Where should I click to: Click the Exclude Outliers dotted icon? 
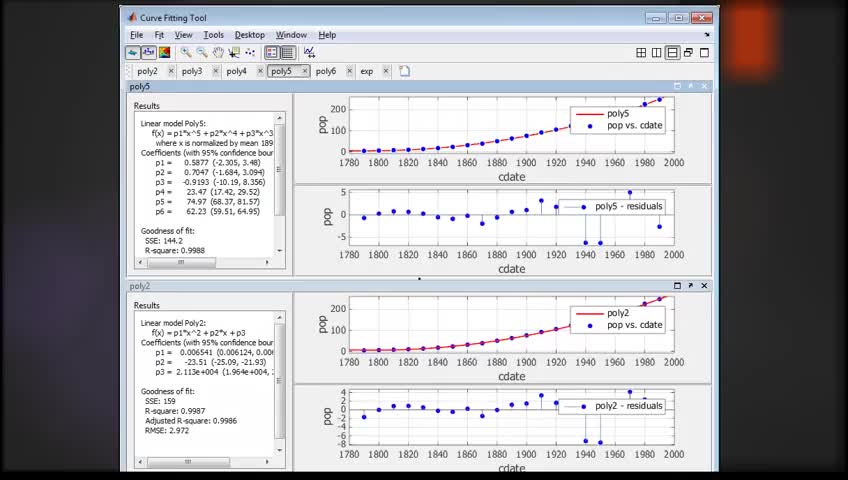point(250,52)
